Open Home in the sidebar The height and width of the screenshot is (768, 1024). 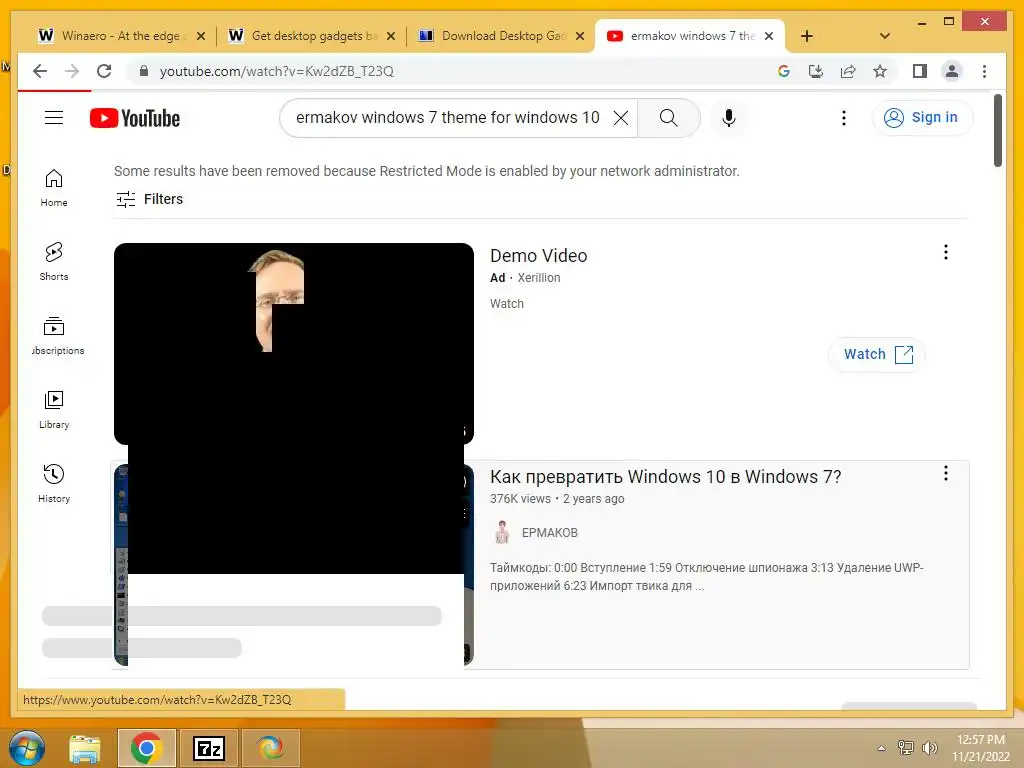[x=54, y=188]
